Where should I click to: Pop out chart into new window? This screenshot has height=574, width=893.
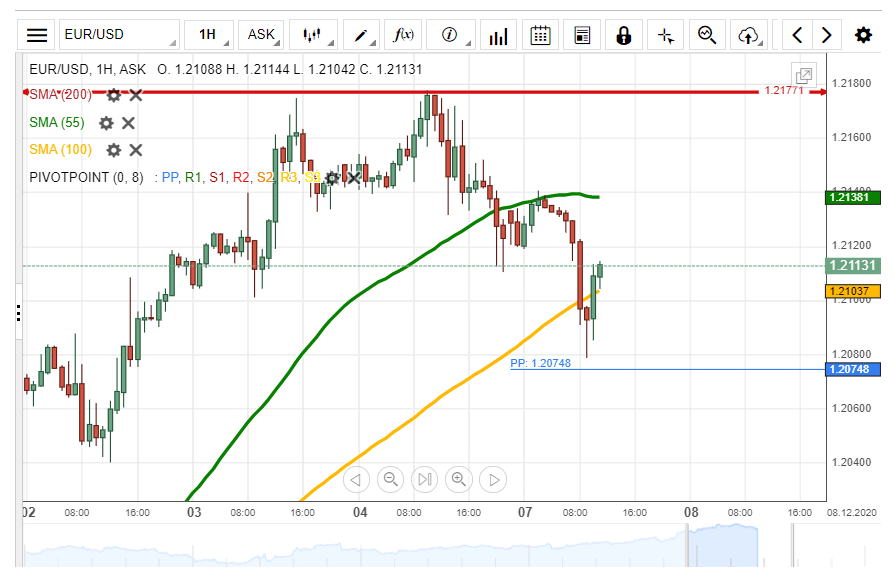pos(804,75)
